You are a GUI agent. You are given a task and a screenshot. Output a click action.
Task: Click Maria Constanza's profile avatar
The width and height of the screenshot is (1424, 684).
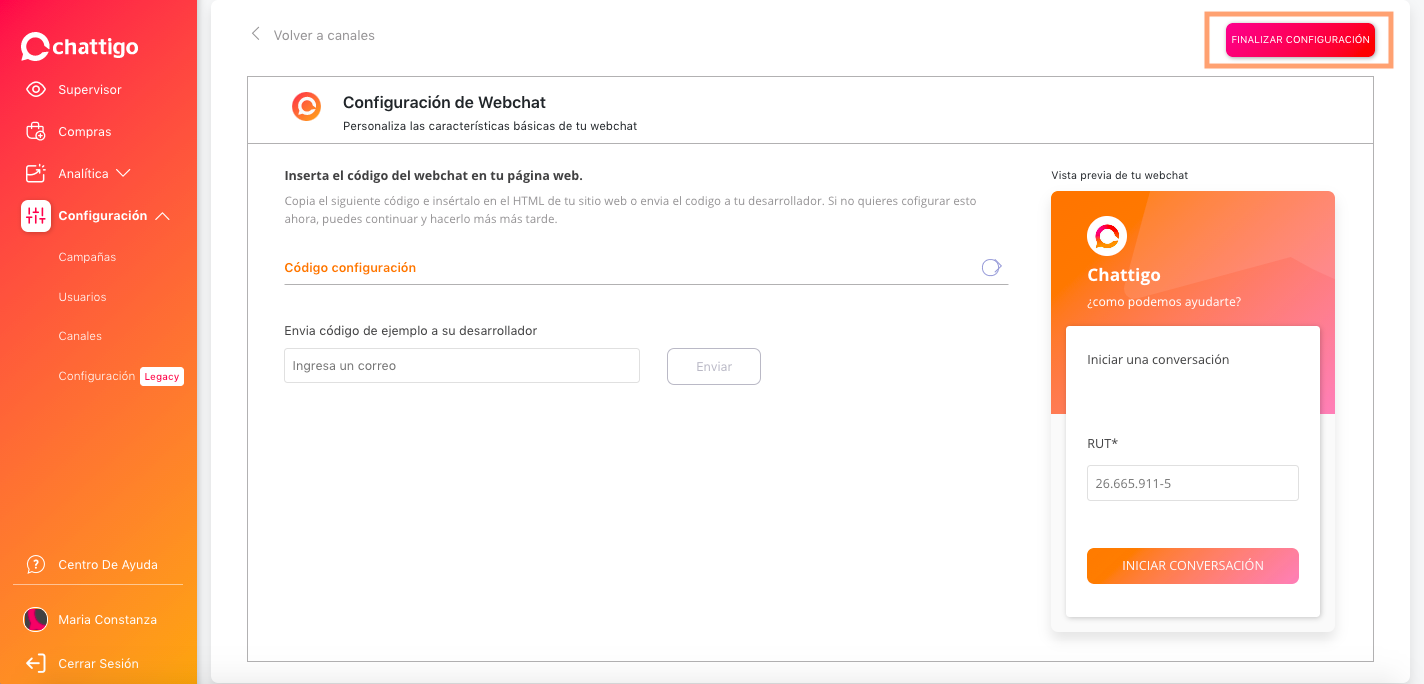(36, 619)
